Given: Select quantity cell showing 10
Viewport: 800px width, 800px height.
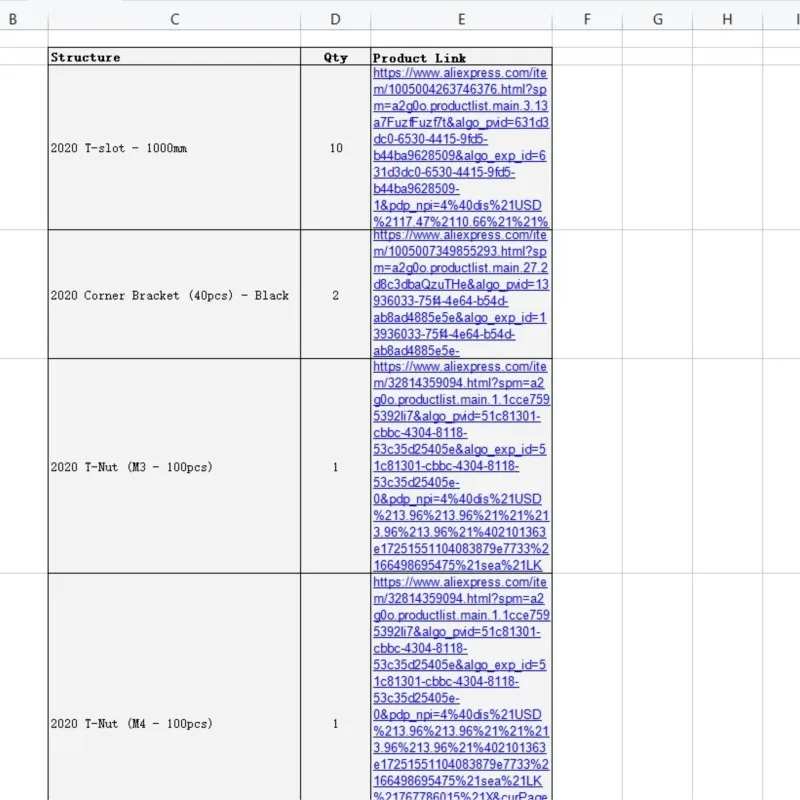Looking at the screenshot, I should (x=335, y=147).
